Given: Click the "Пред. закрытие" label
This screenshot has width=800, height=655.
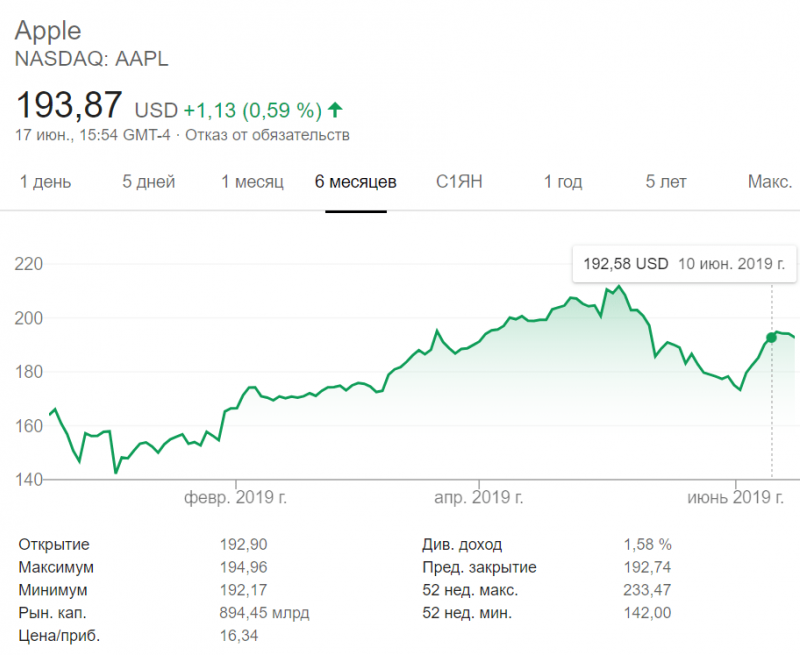Looking at the screenshot, I should (480, 567).
